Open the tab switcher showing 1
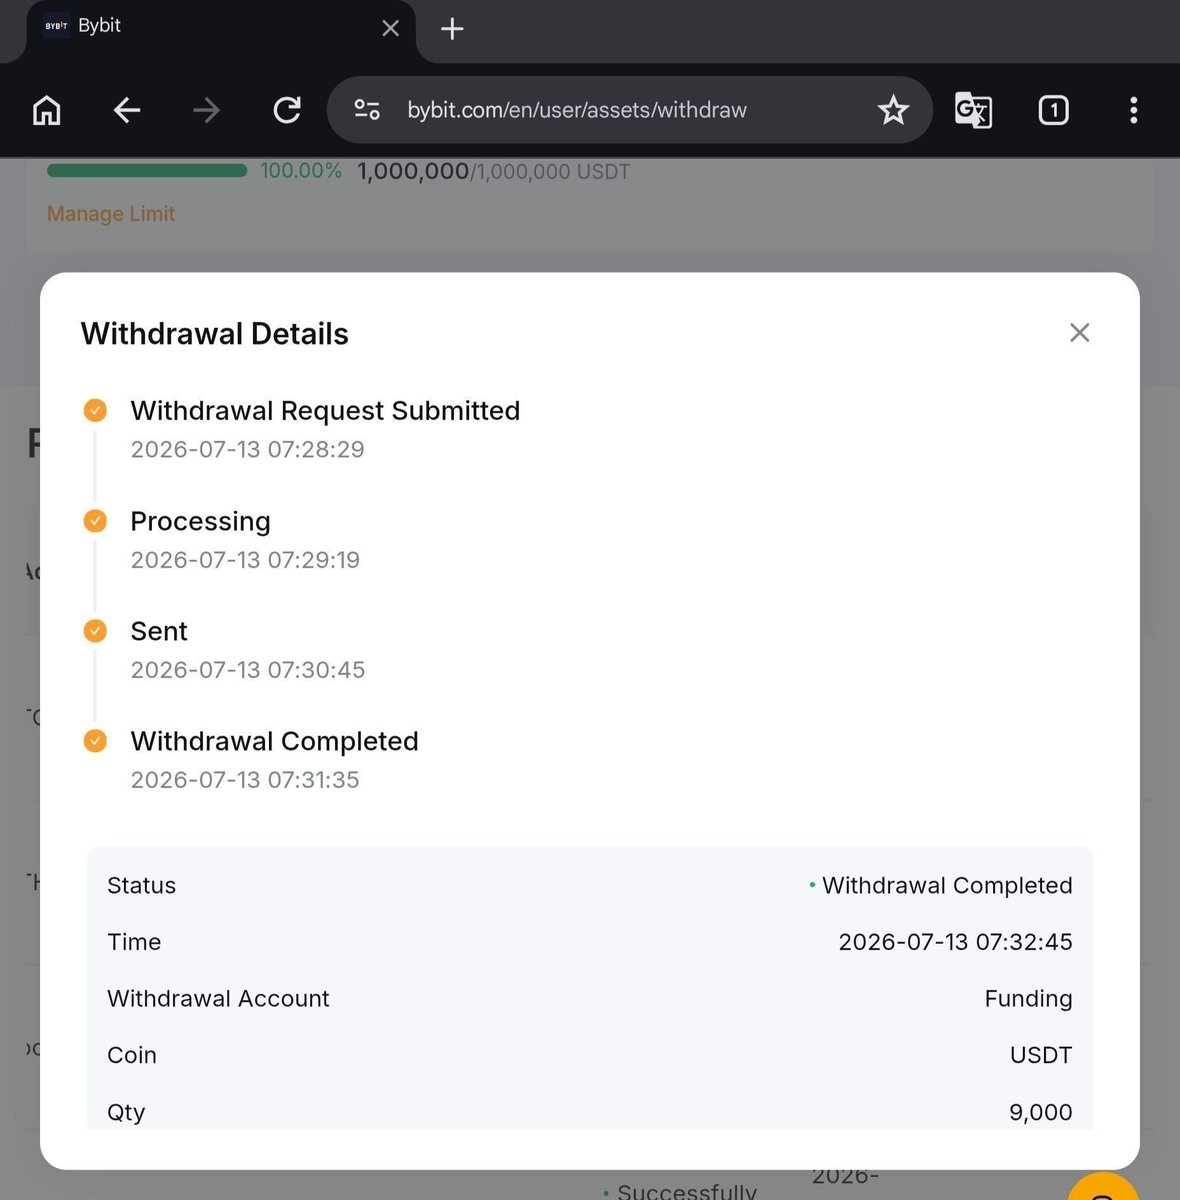The image size is (1180, 1200). pos(1053,110)
